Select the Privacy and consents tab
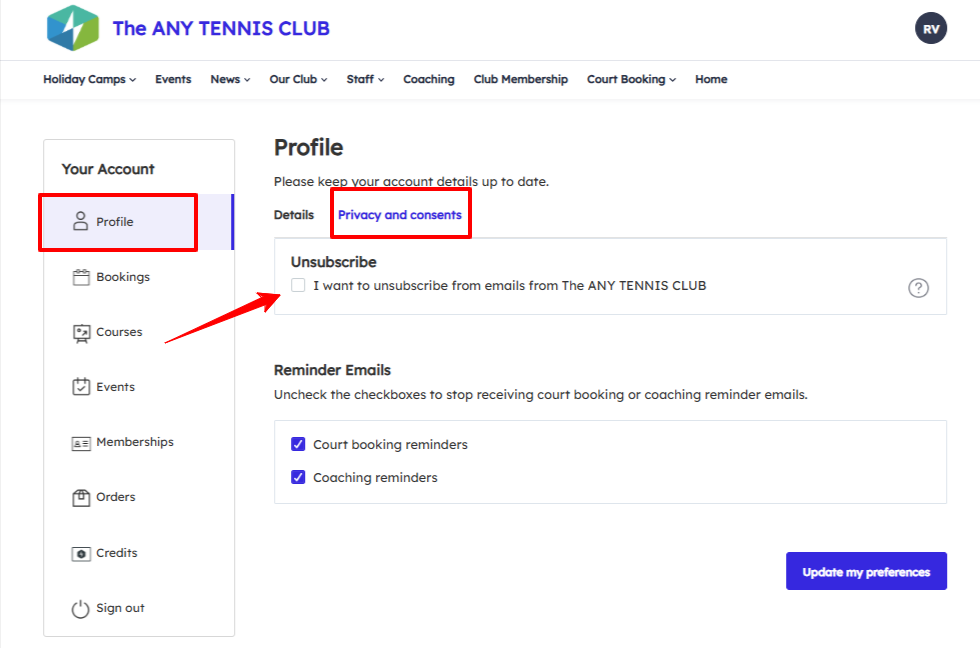The width and height of the screenshot is (980, 648). (400, 215)
